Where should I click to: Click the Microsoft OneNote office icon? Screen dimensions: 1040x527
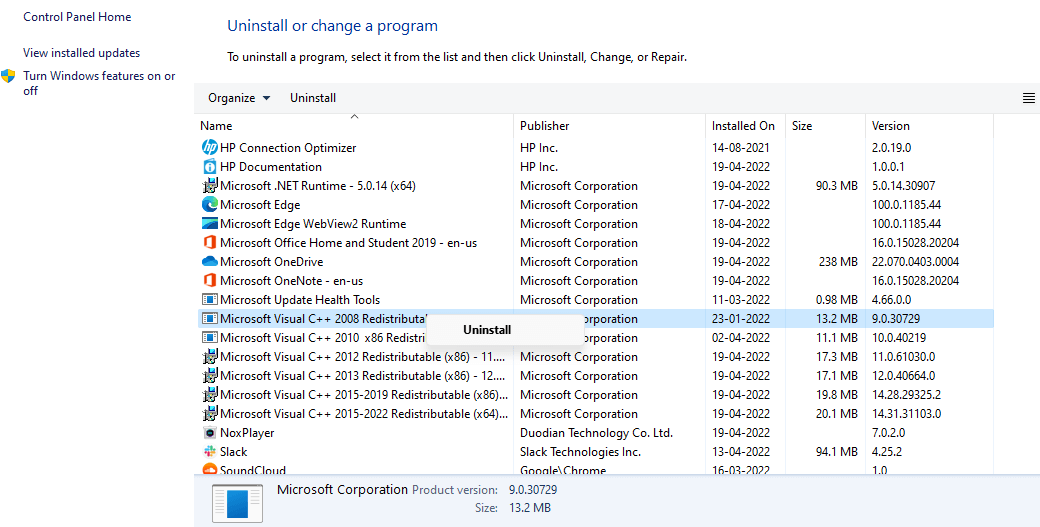210,281
